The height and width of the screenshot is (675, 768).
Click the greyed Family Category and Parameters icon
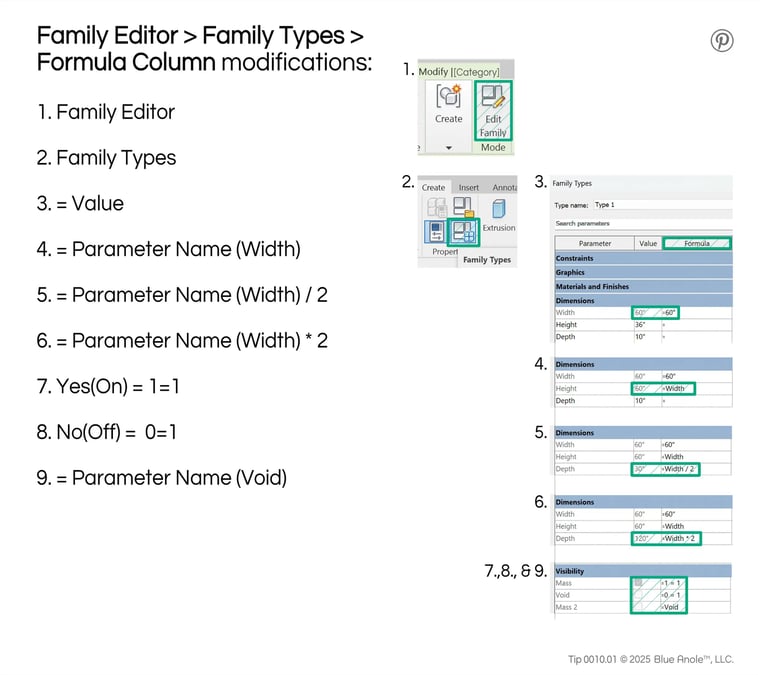(x=436, y=207)
